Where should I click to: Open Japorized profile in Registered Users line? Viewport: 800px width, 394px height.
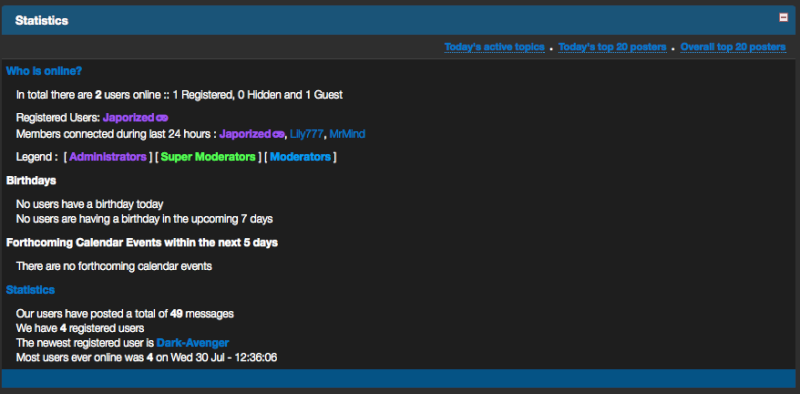tap(129, 118)
